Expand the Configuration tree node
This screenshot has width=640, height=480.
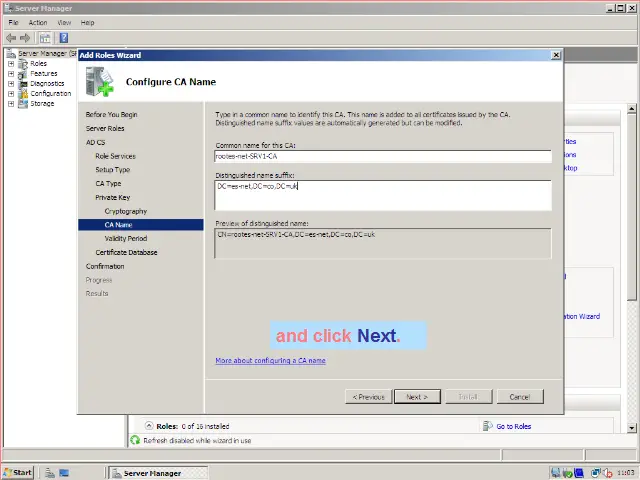pos(11,93)
